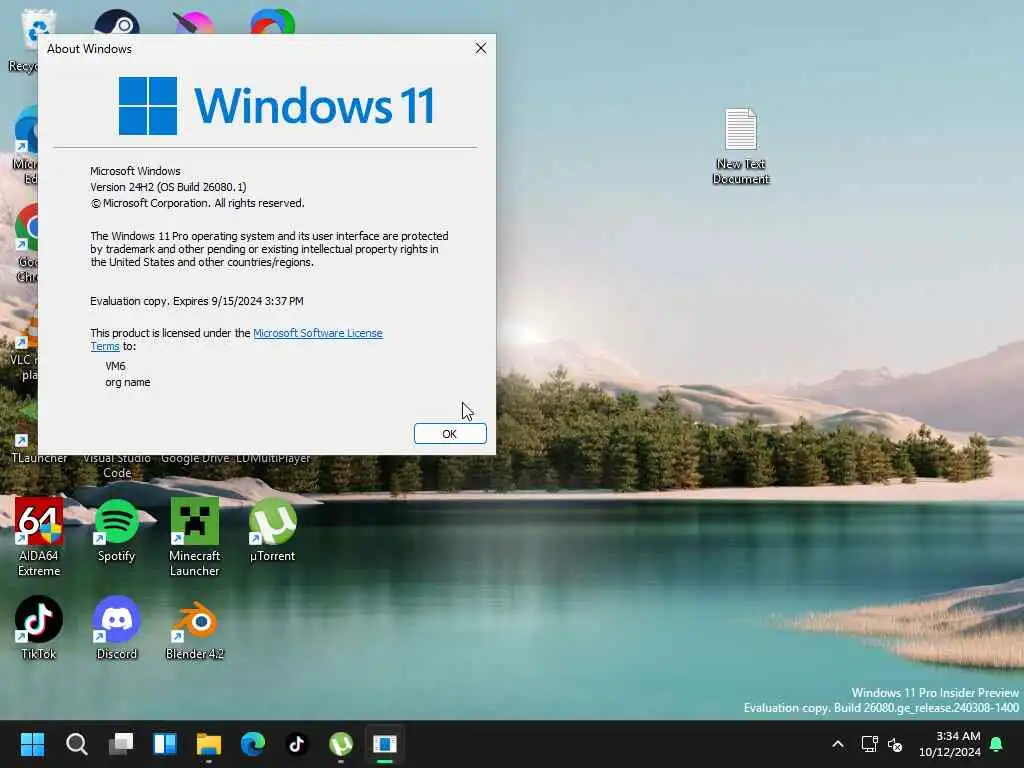Open the AIDA64 Extreme desktop shortcut
Viewport: 1024px width, 768px height.
click(39, 537)
